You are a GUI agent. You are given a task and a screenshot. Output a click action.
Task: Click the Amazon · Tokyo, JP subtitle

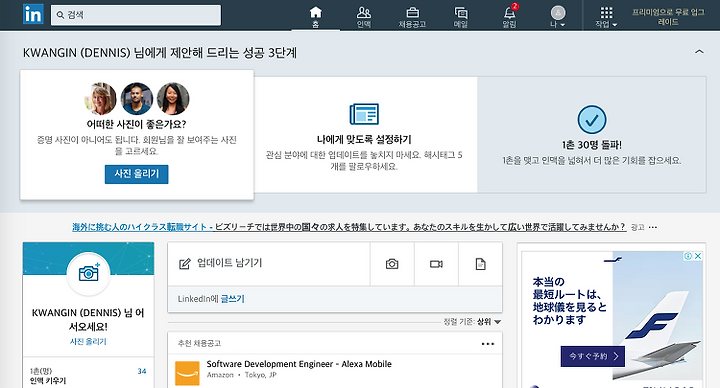242,375
